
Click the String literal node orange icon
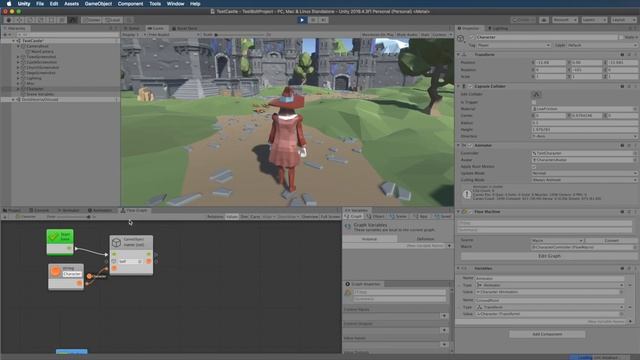click(x=56, y=271)
